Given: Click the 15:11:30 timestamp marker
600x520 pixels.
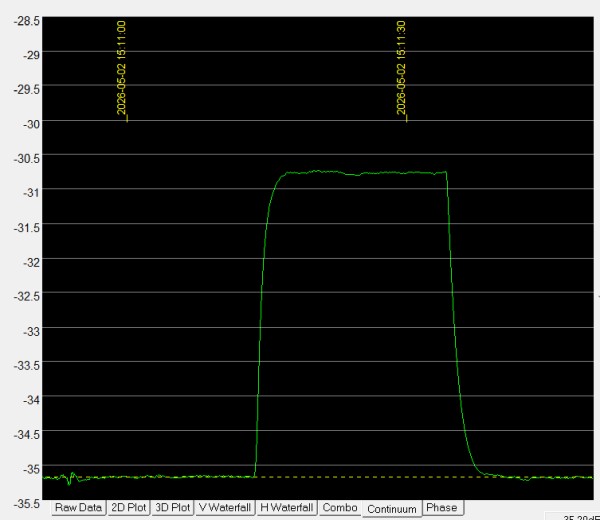Looking at the screenshot, I should tap(401, 68).
